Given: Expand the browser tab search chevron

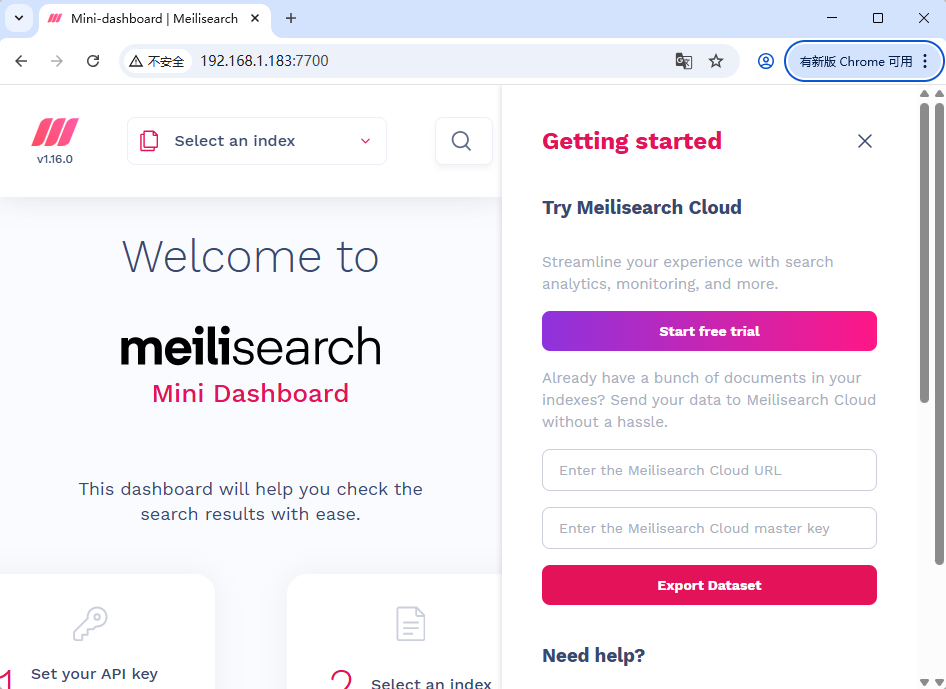Looking at the screenshot, I should [x=18, y=18].
